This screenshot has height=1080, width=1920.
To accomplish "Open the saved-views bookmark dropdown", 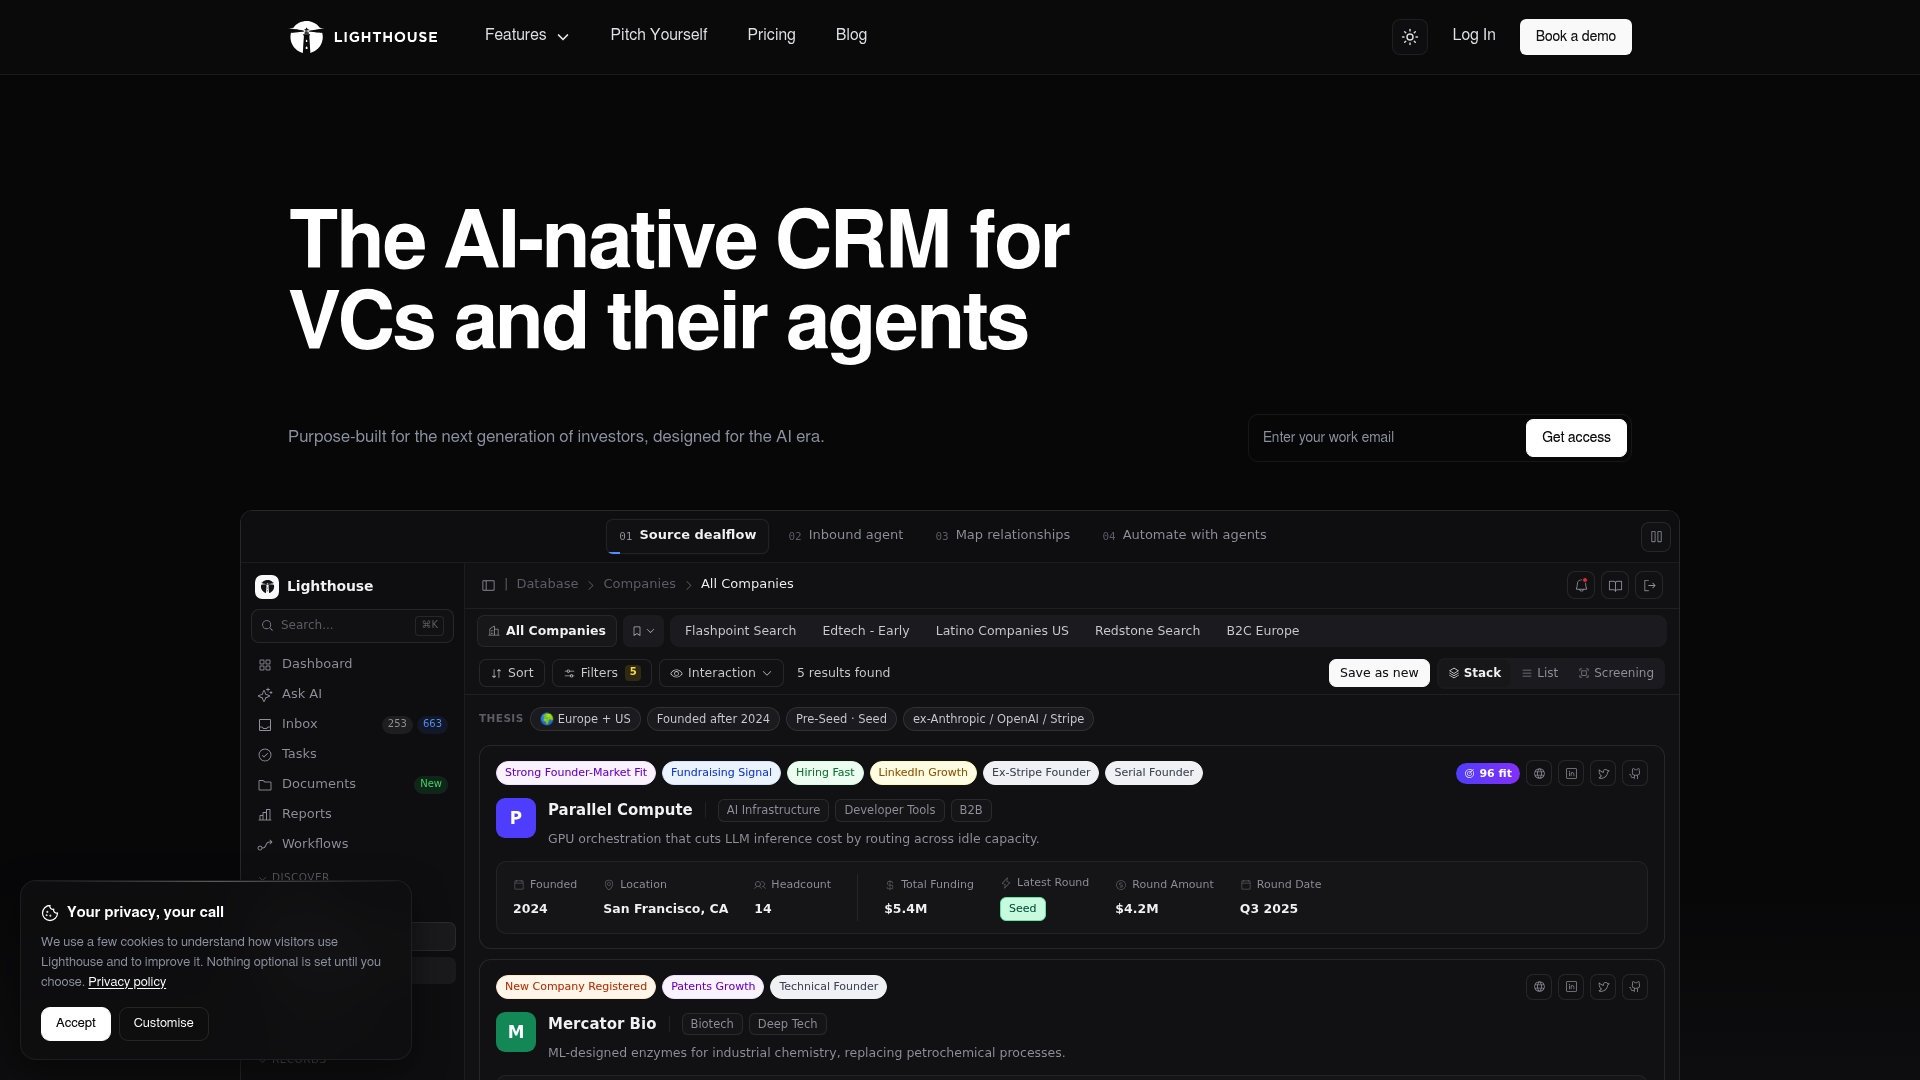I will coord(643,631).
